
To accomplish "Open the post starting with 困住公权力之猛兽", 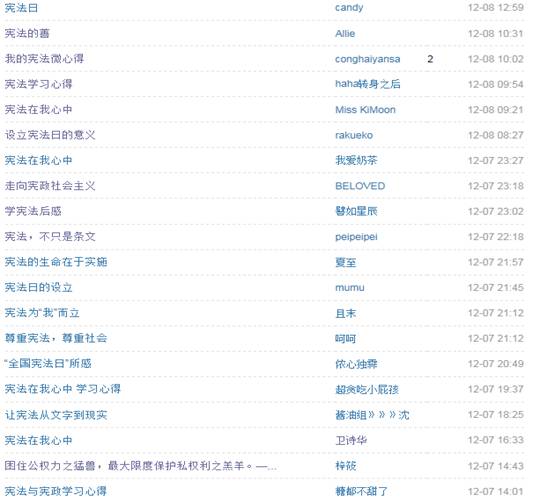I will [141, 466].
